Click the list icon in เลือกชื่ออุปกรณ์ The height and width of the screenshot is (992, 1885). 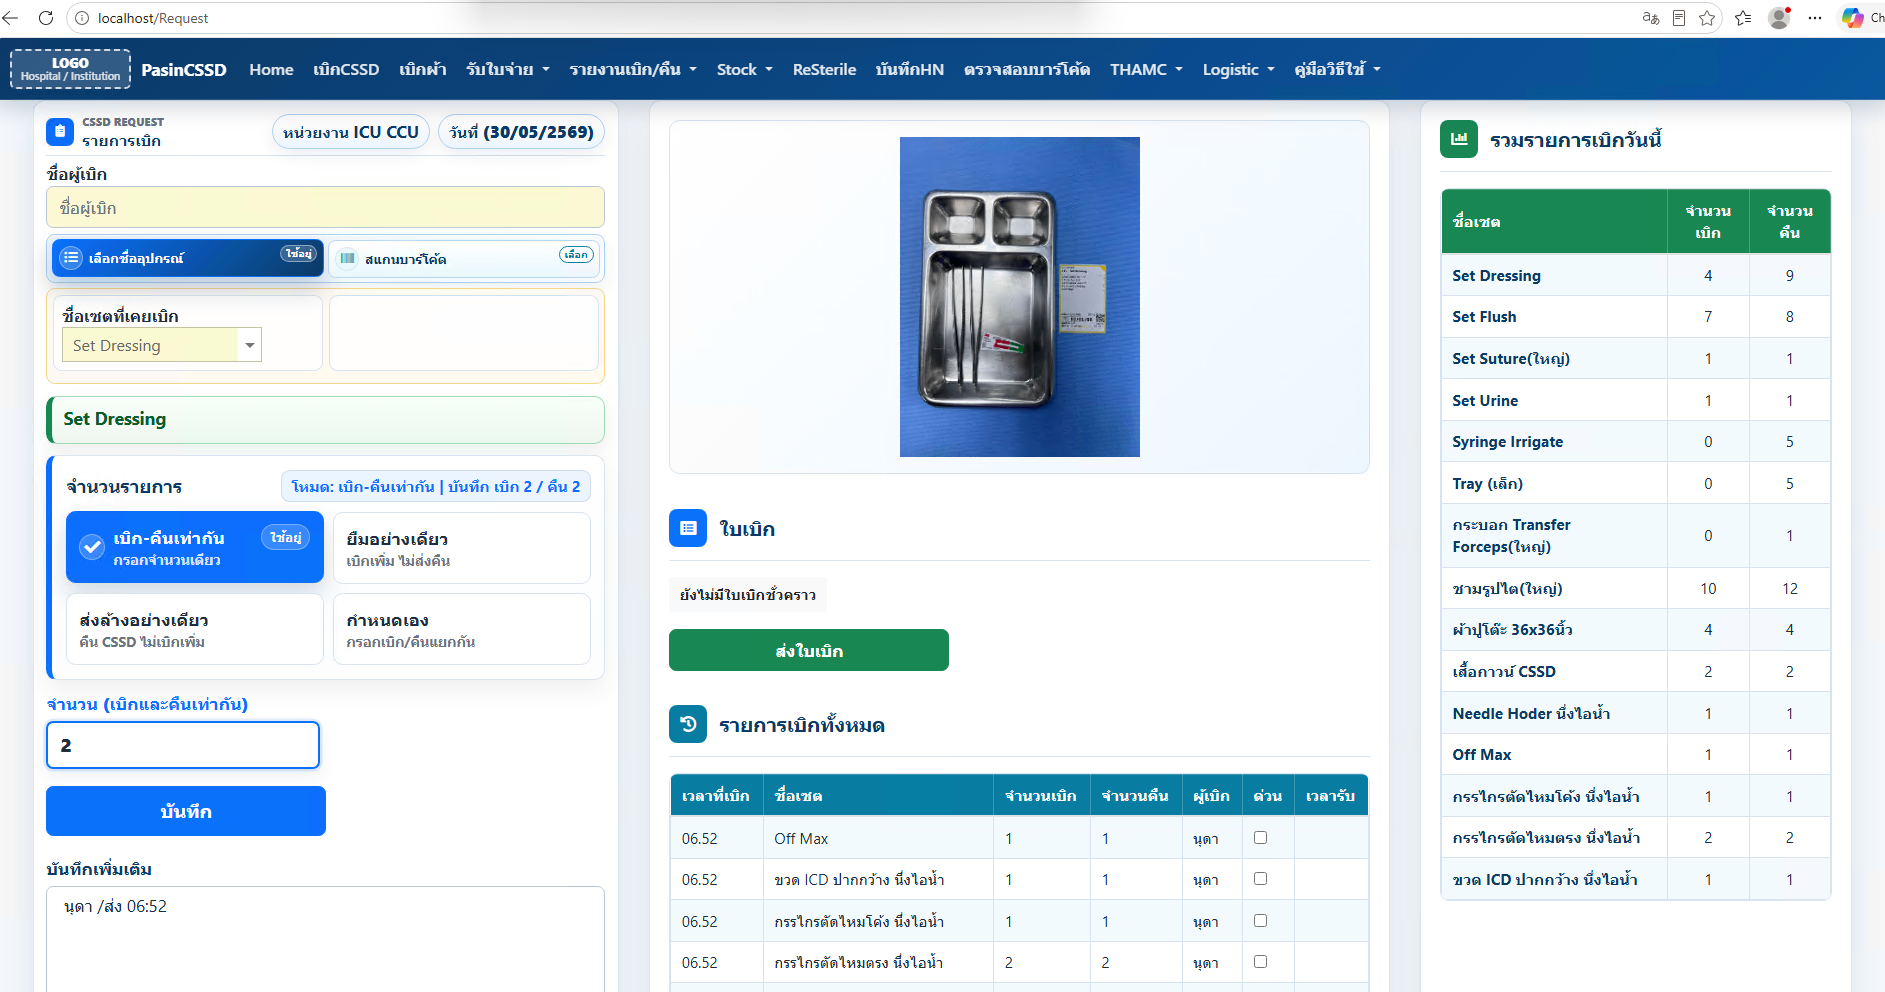coord(71,258)
